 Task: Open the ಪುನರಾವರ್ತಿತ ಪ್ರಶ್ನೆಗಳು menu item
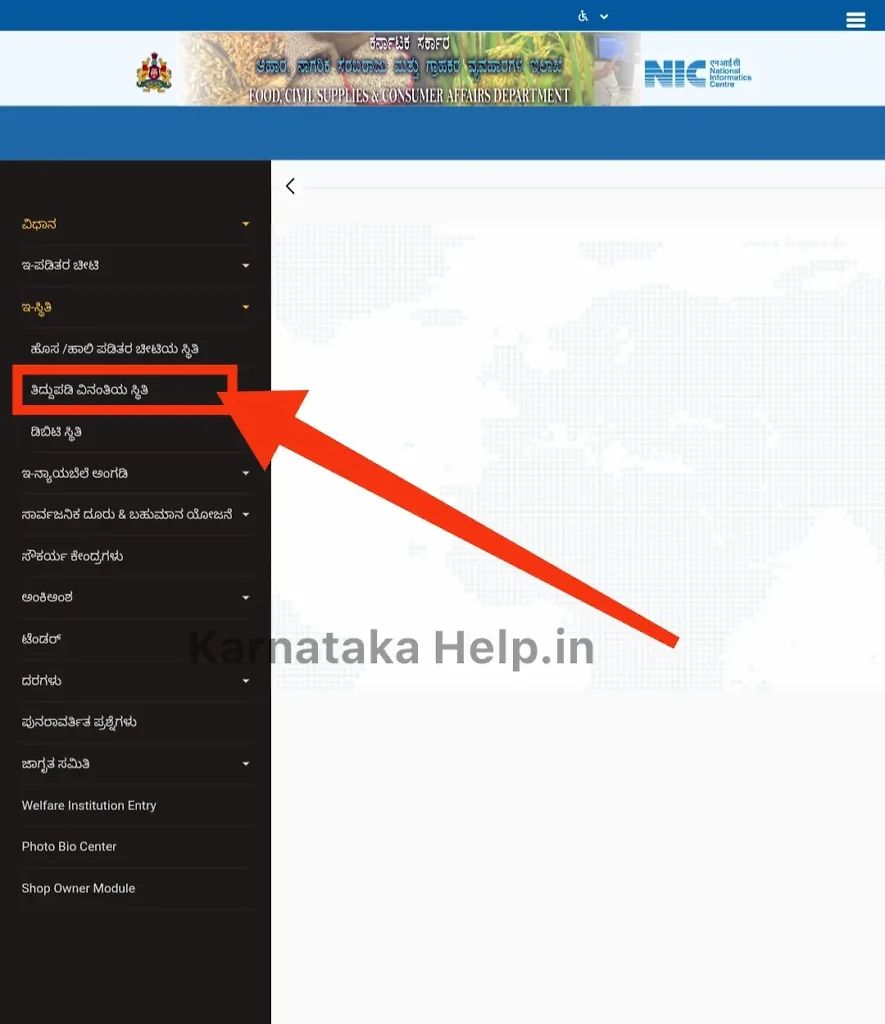click(79, 722)
